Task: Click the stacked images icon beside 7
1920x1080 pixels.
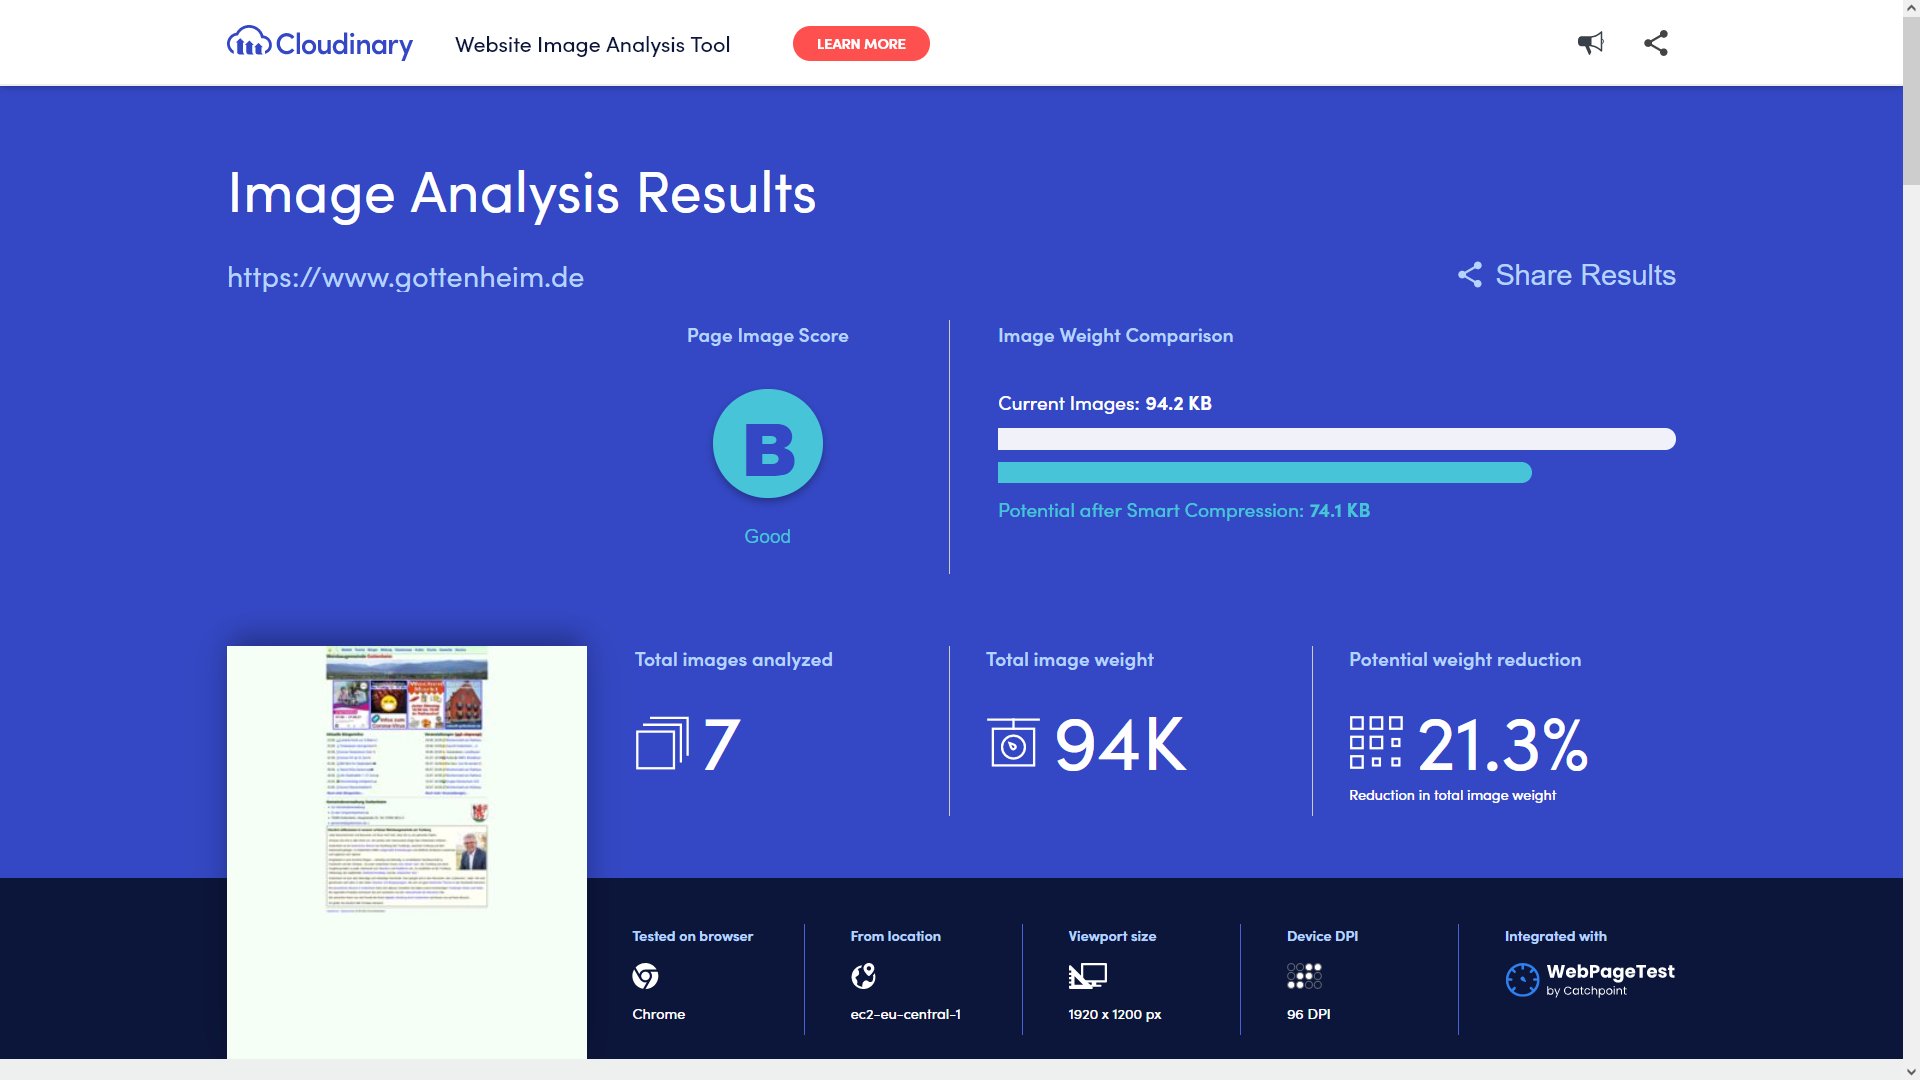Action: pyautogui.click(x=661, y=744)
